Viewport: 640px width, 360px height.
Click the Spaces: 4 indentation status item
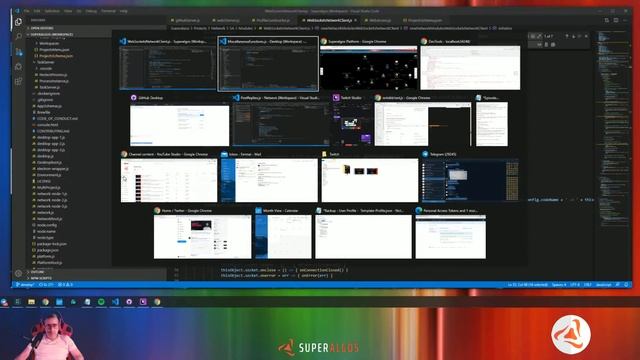(x=559, y=284)
